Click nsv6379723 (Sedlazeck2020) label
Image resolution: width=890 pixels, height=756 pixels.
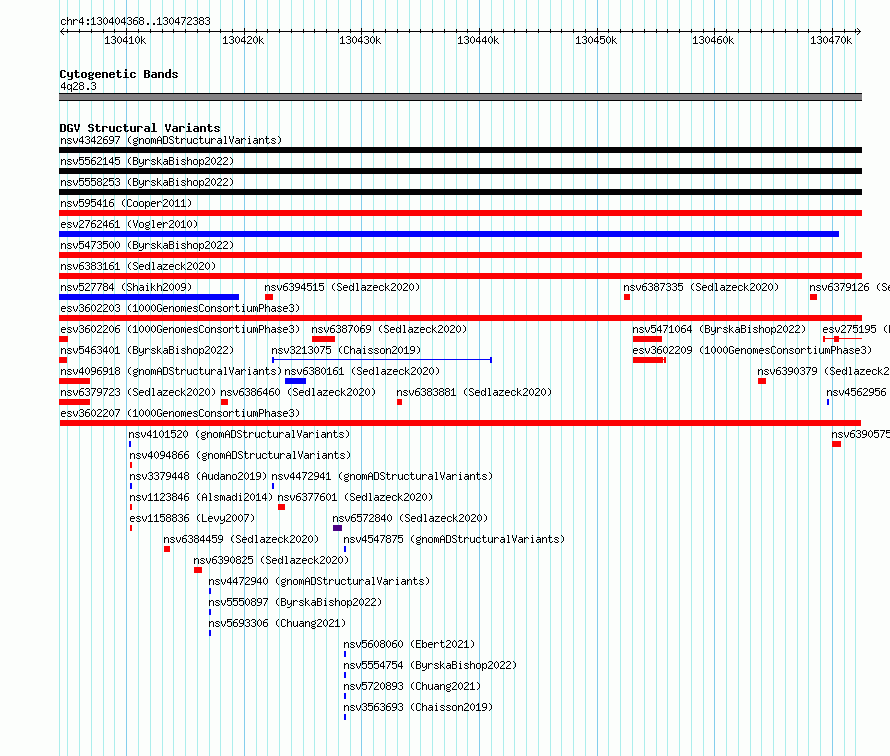(138, 392)
